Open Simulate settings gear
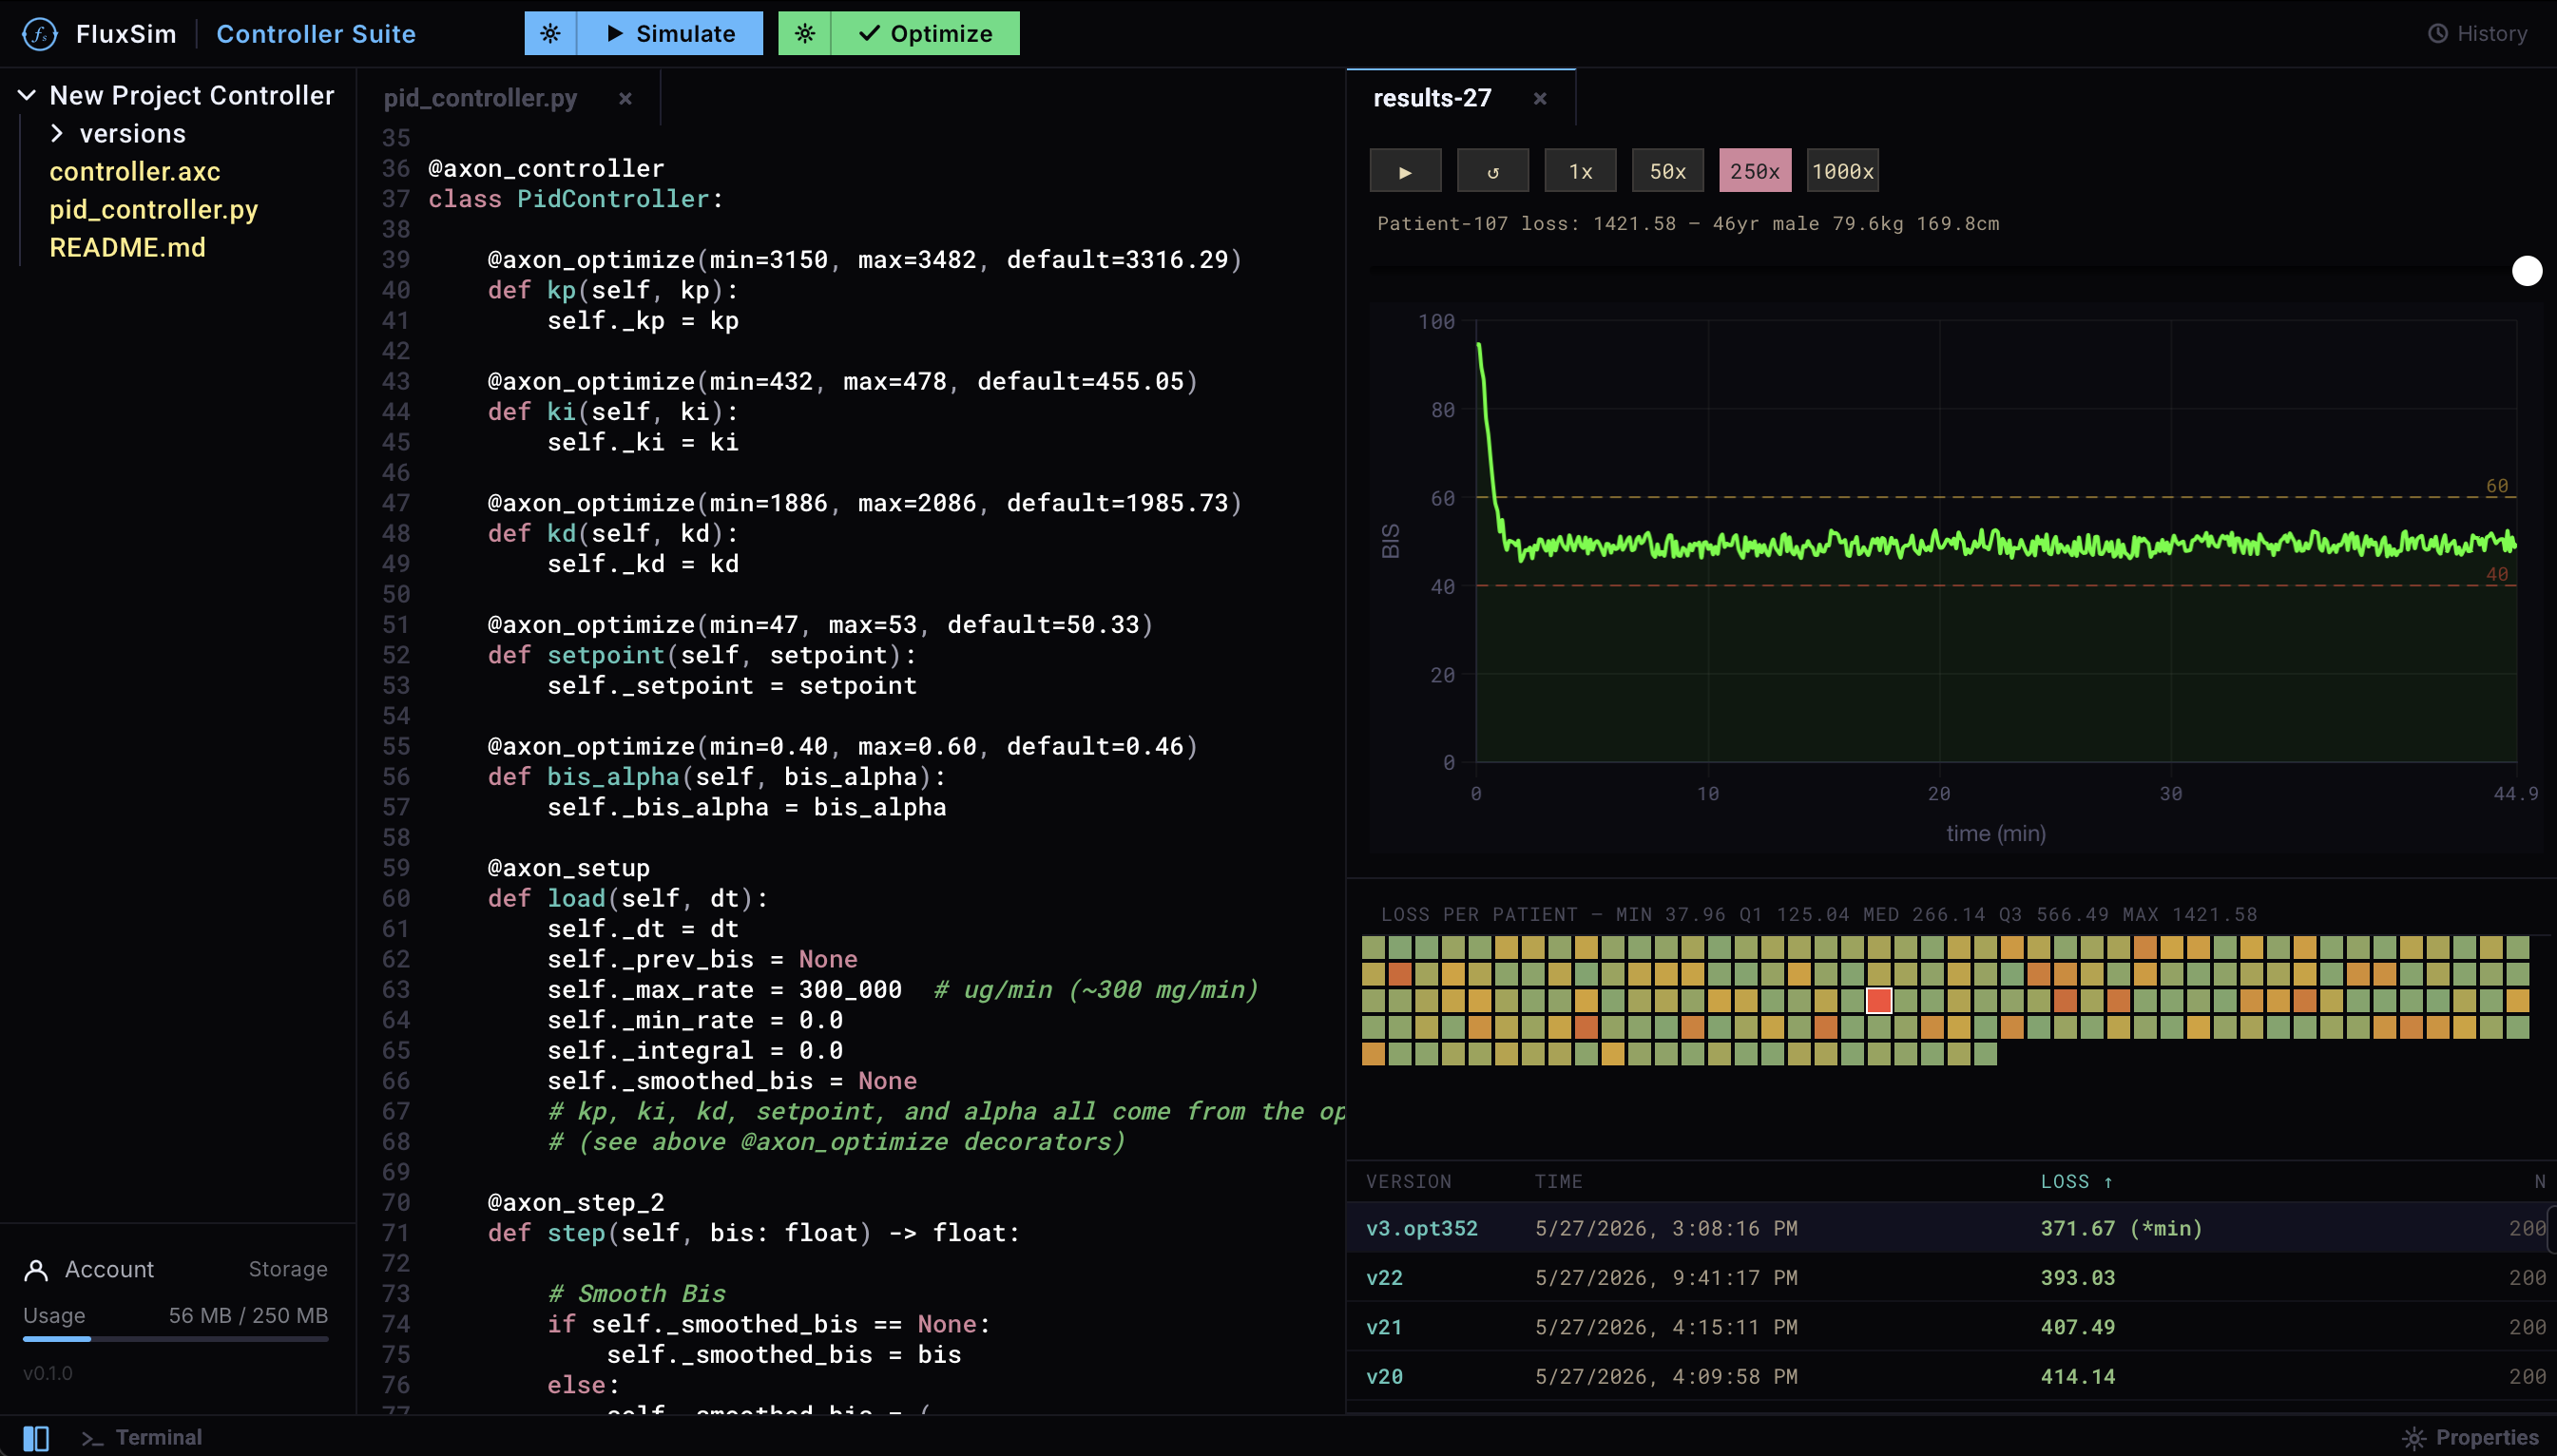This screenshot has height=1456, width=2557. tap(550, 33)
